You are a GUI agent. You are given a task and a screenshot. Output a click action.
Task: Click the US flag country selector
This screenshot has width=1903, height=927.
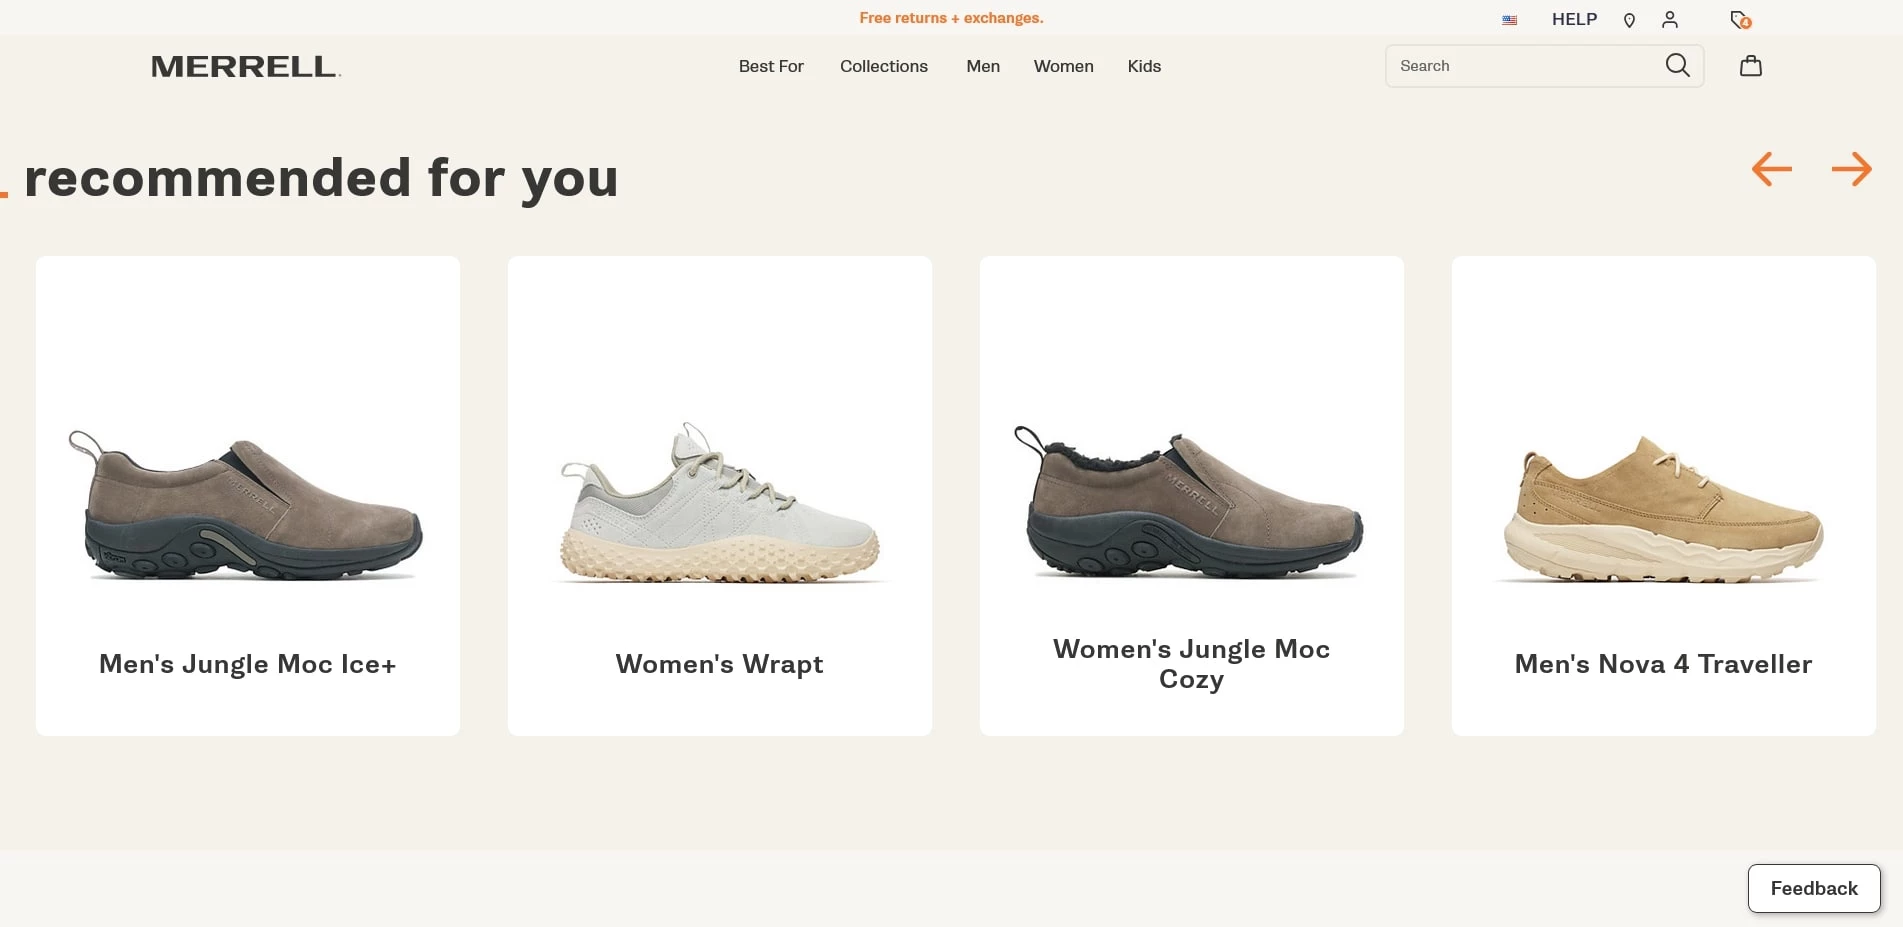click(x=1508, y=19)
